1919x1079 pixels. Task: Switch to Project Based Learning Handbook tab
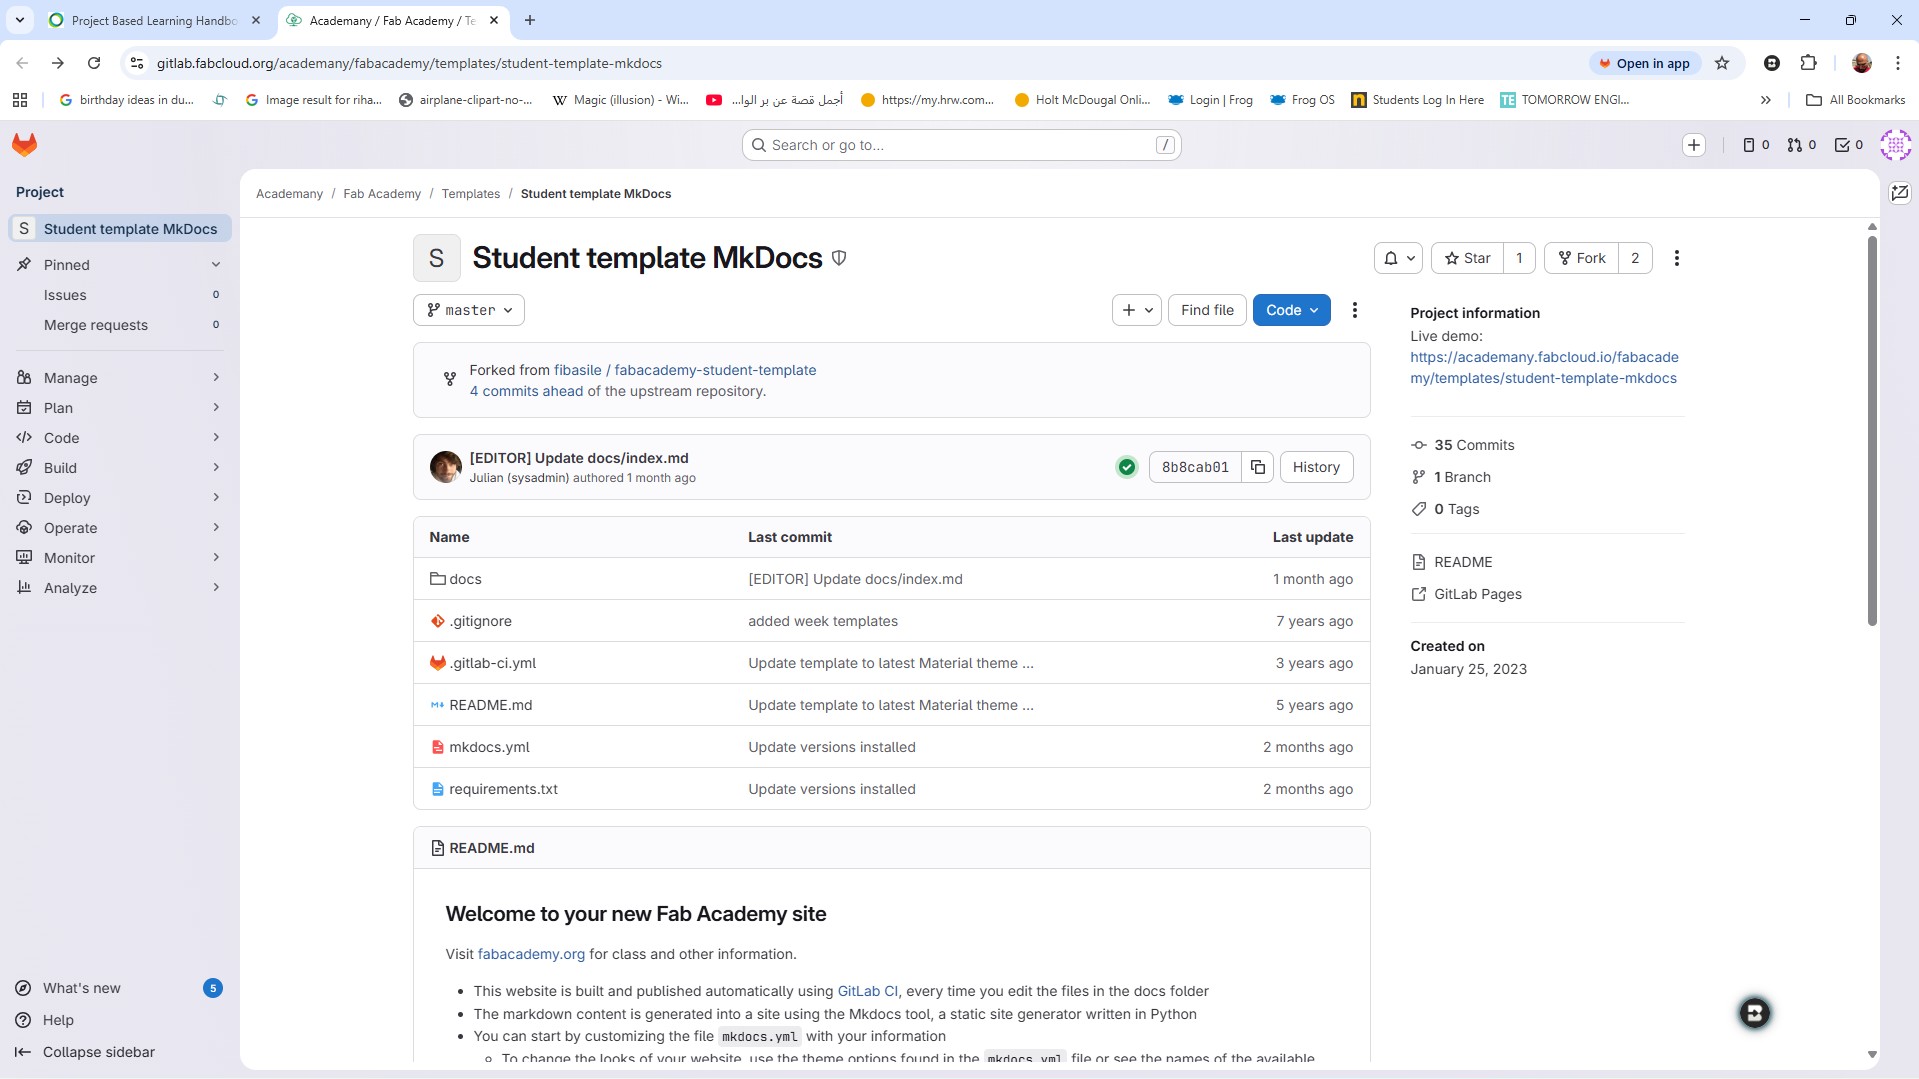(154, 20)
